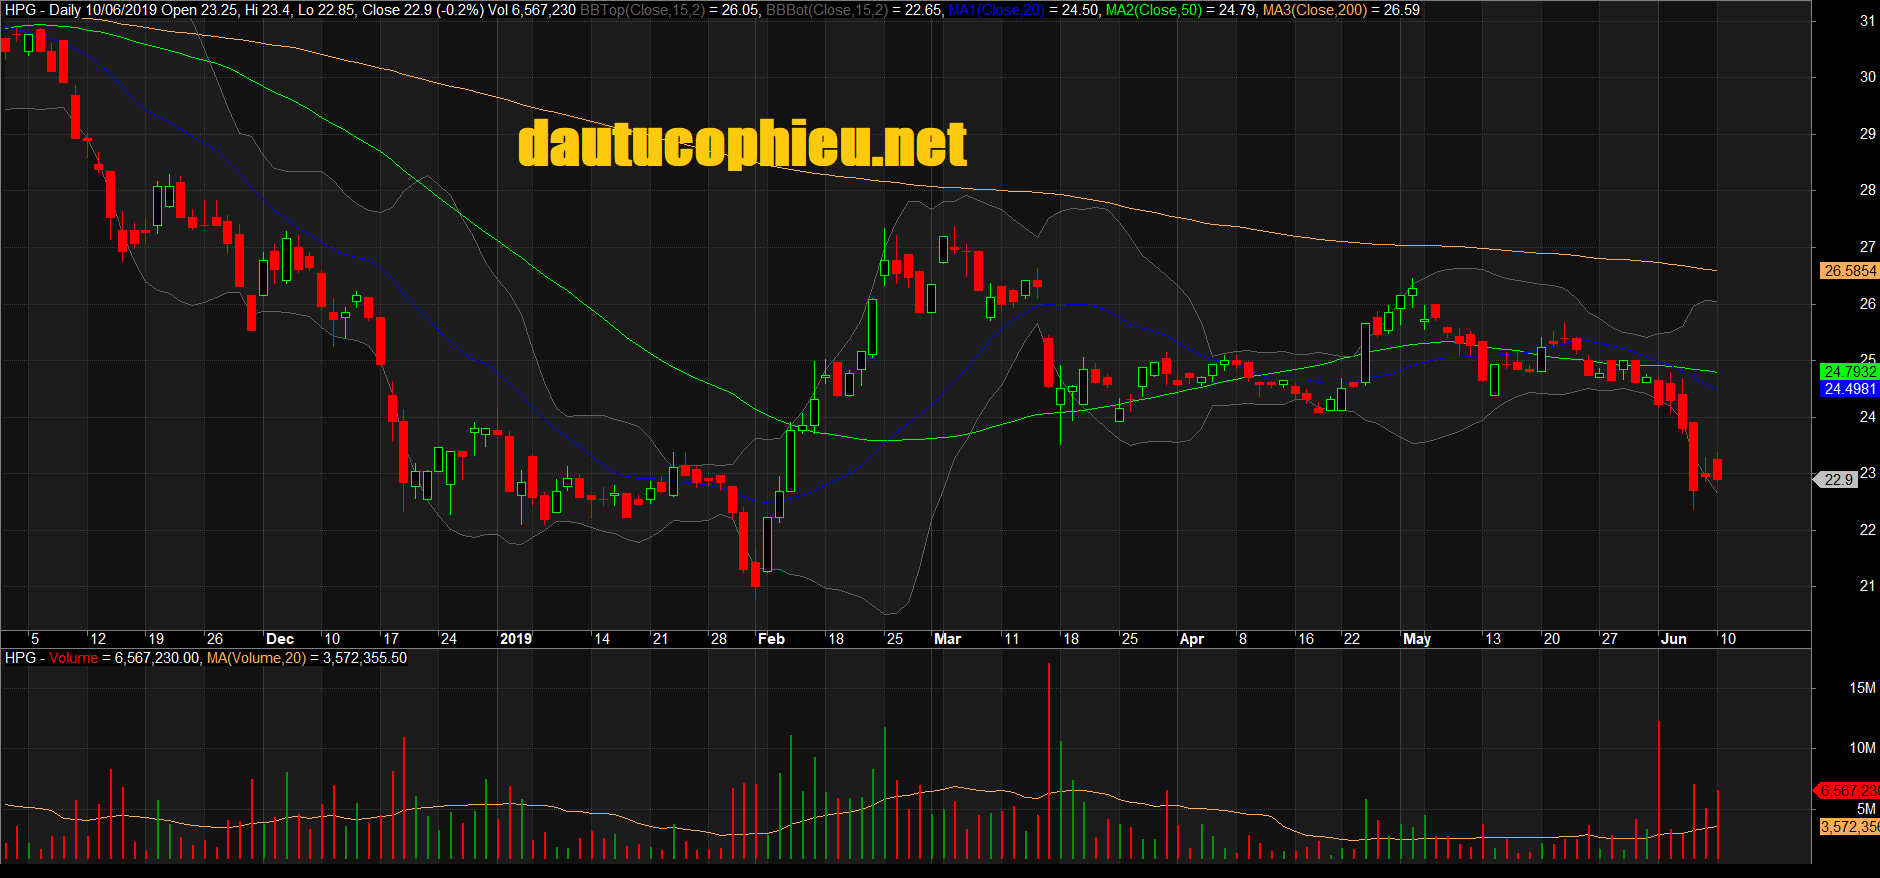Select the orange 26.5854 price tag
Screen dimensions: 1880x878
coord(1850,271)
